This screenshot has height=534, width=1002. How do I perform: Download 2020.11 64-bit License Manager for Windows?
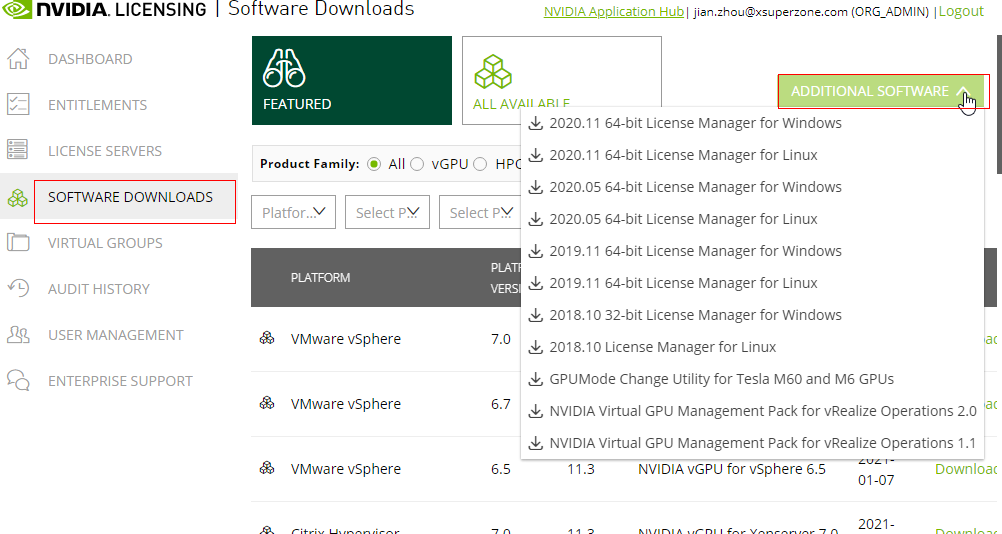click(x=695, y=123)
